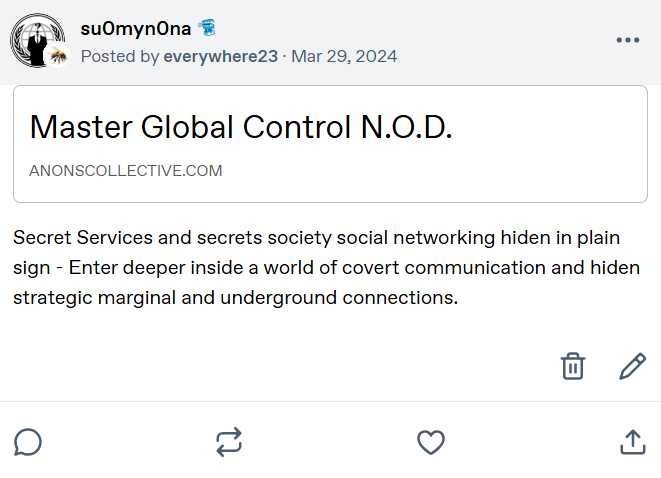Edit post using the pencil icon

632,366
